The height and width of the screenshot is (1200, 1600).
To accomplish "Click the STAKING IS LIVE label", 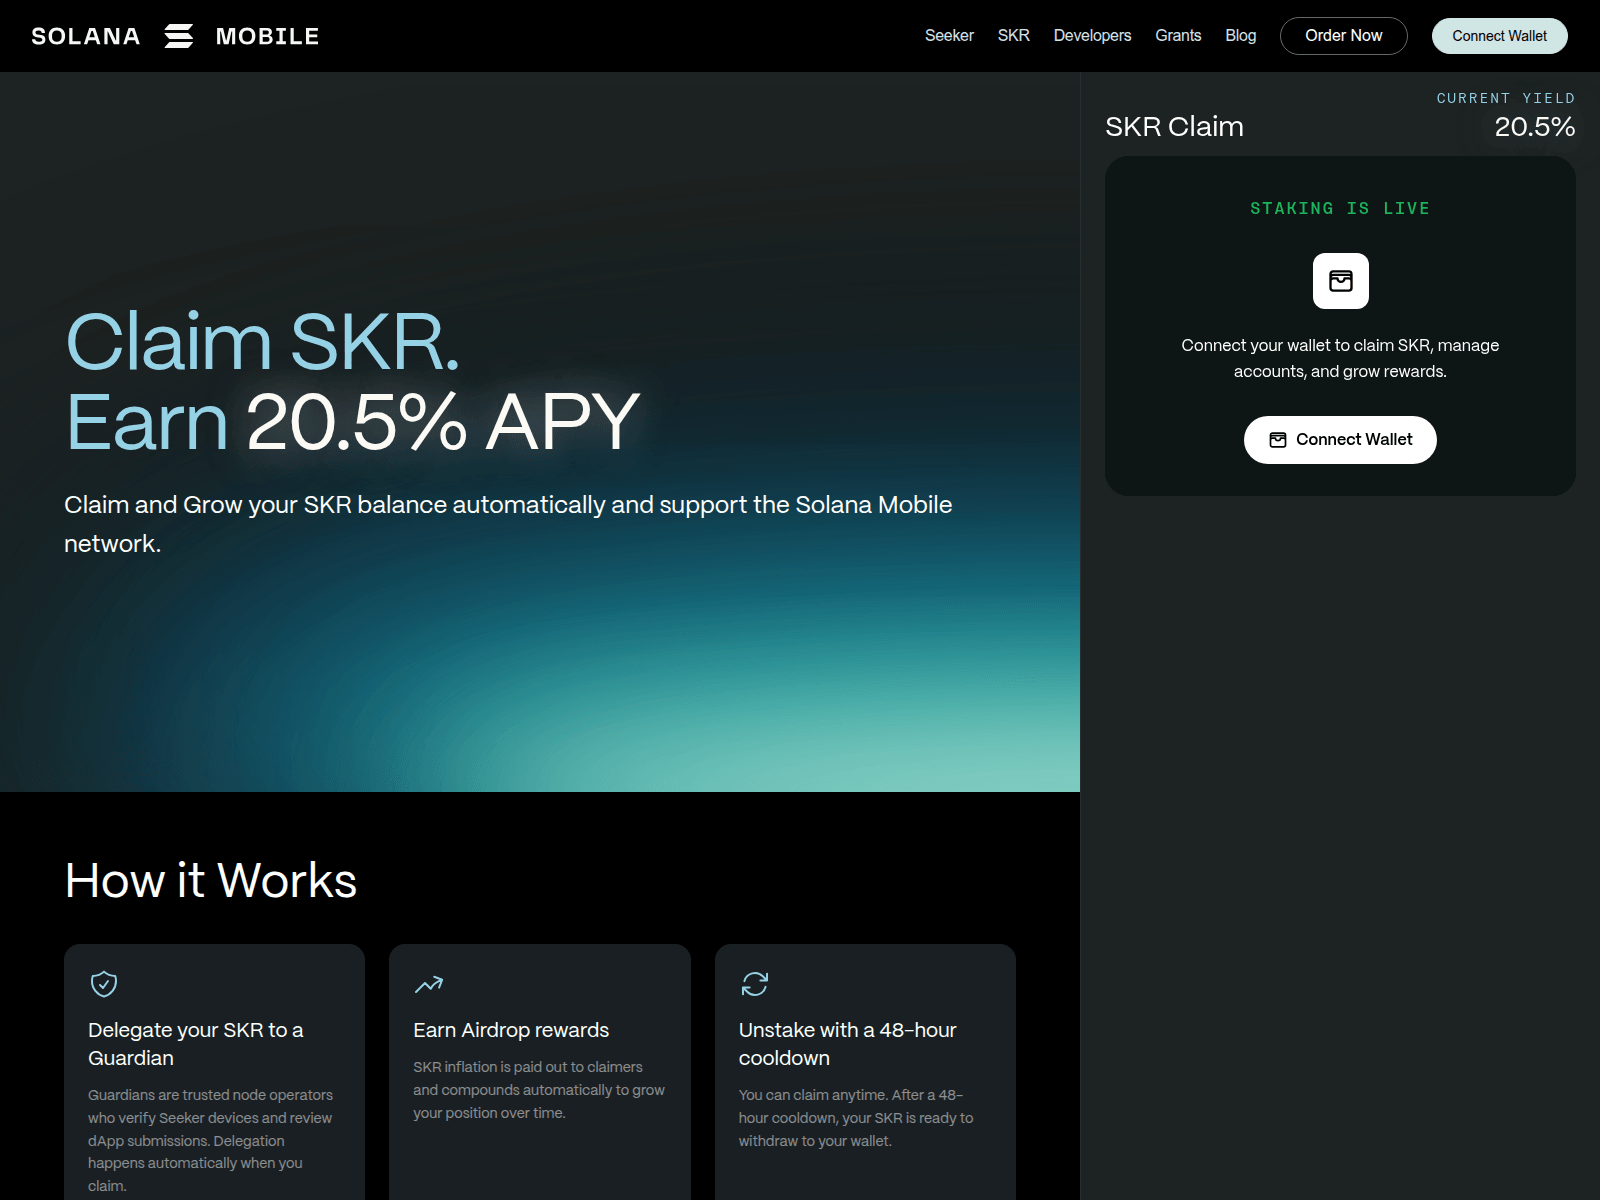I will tap(1339, 208).
